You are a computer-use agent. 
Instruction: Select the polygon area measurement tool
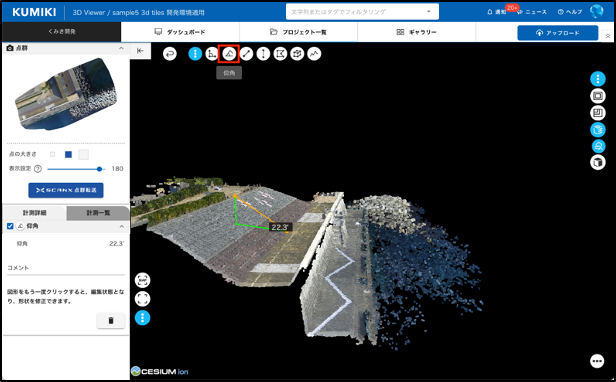[280, 53]
